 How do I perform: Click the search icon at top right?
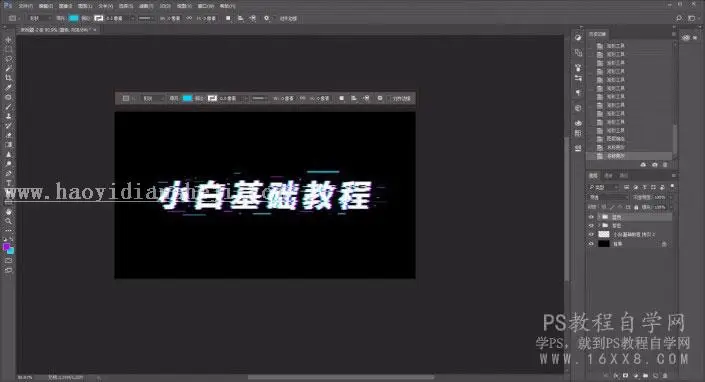679,18
